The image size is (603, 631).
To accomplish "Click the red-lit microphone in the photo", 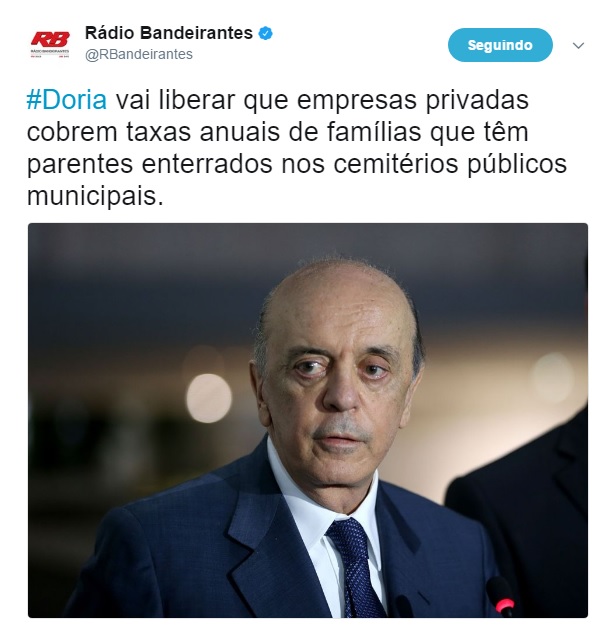I will pos(501,597).
